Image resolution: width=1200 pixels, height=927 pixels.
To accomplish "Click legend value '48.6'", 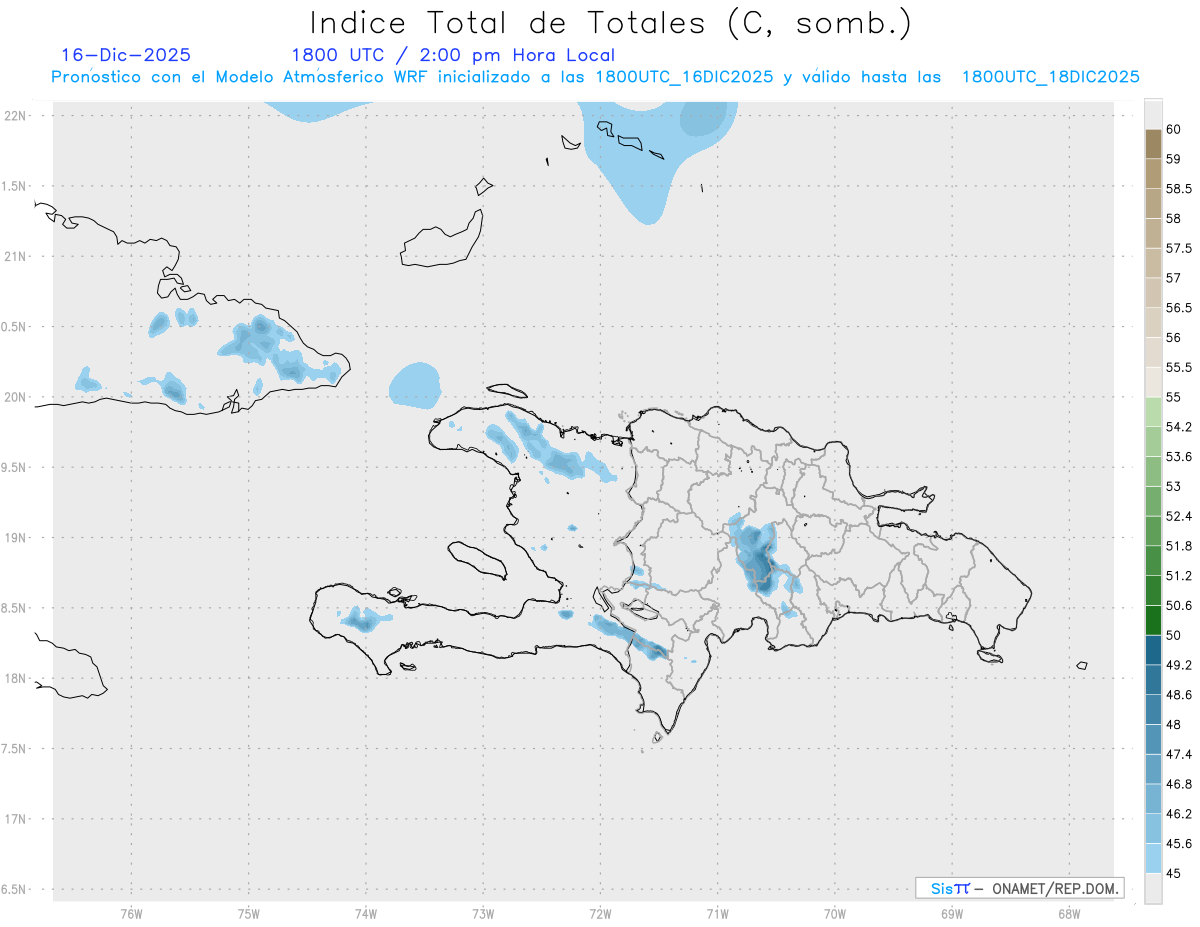I will click(x=1179, y=694).
